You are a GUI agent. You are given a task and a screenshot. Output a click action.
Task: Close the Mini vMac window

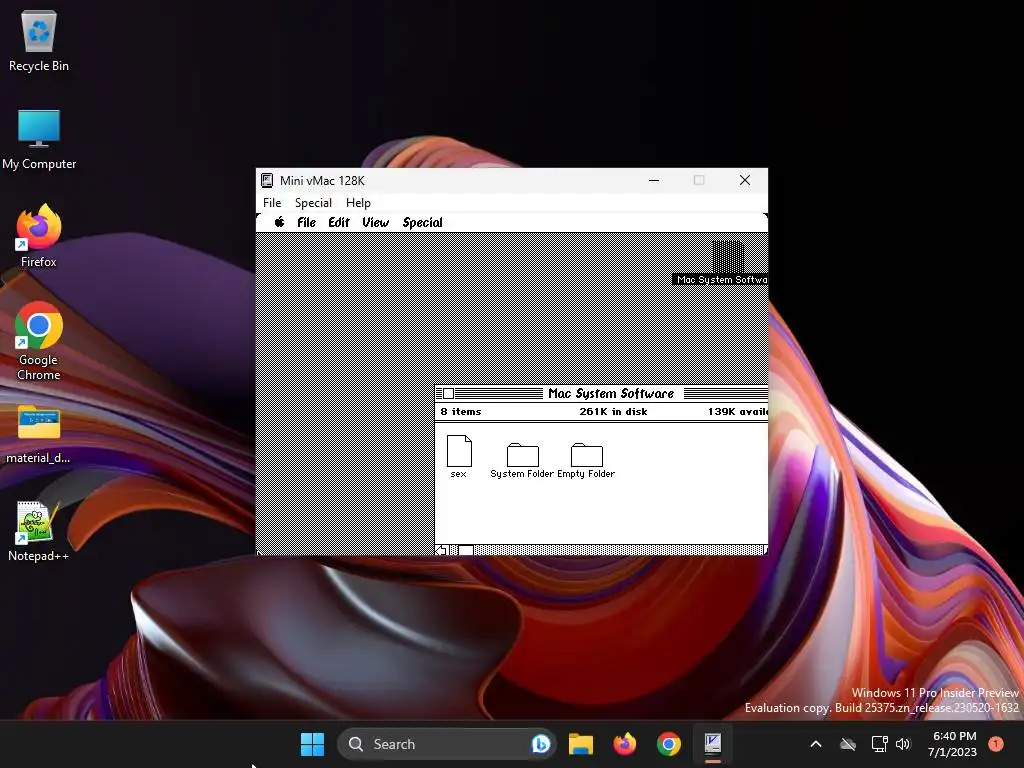point(744,180)
